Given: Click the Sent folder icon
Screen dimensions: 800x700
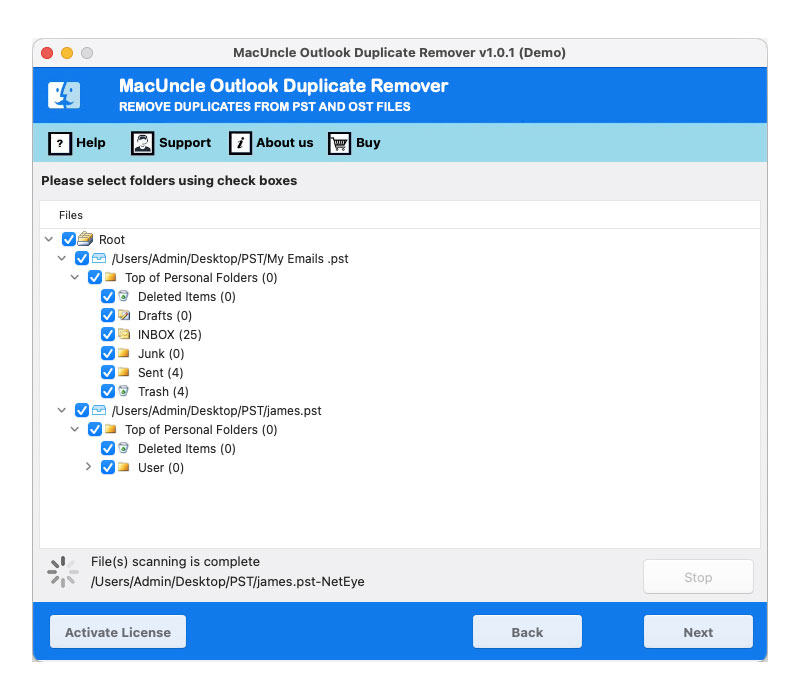Looking at the screenshot, I should coord(123,372).
